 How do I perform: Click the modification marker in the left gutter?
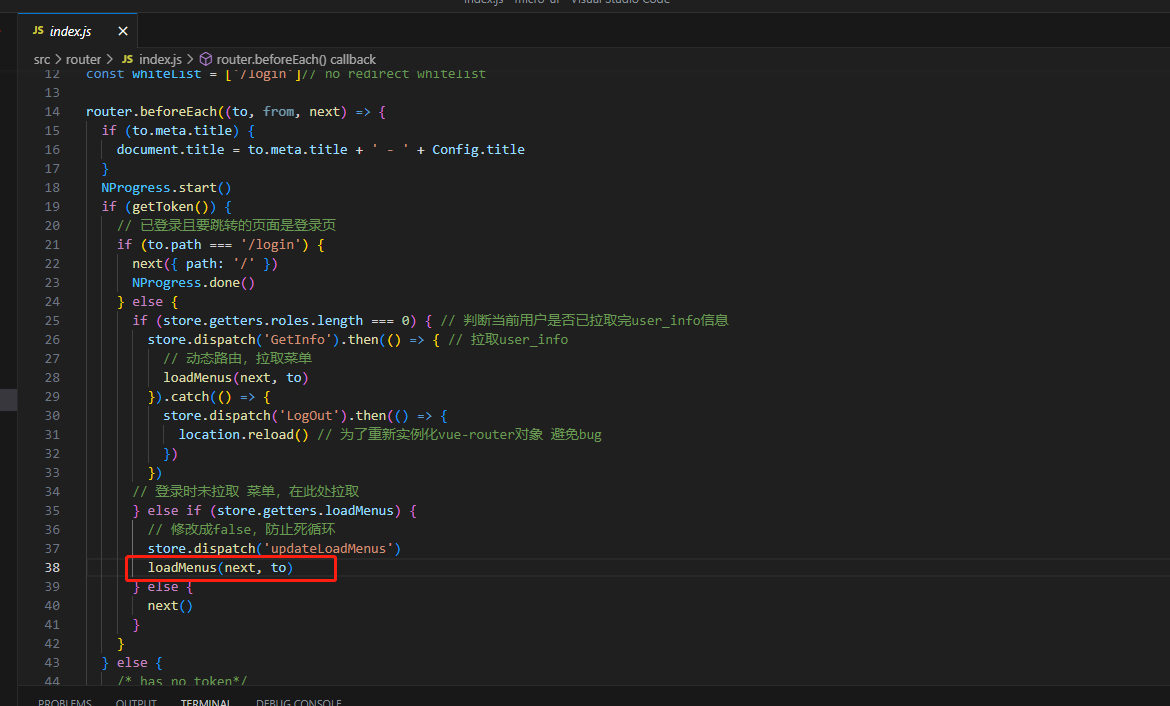pyautogui.click(x=8, y=398)
